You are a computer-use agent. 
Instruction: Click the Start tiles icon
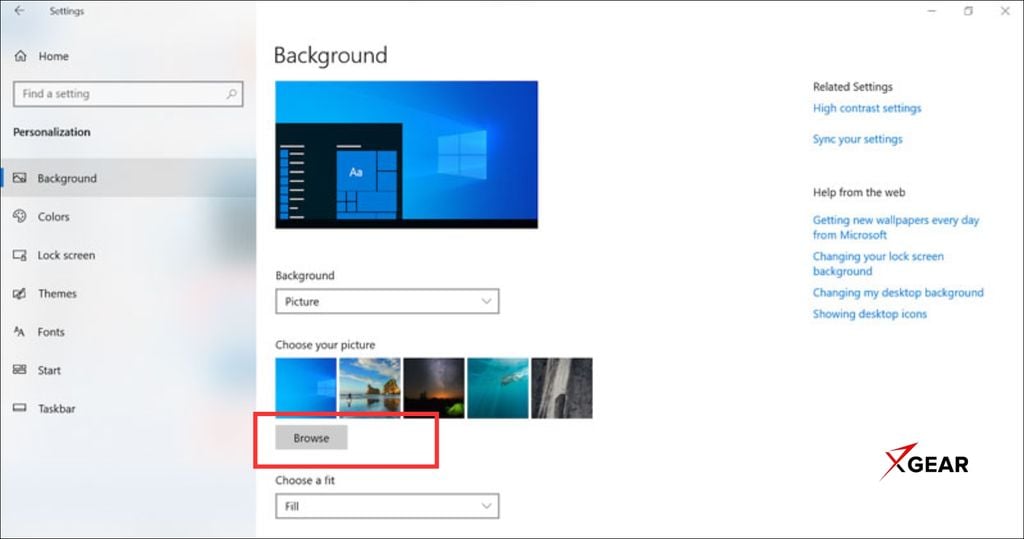pyautogui.click(x=20, y=370)
